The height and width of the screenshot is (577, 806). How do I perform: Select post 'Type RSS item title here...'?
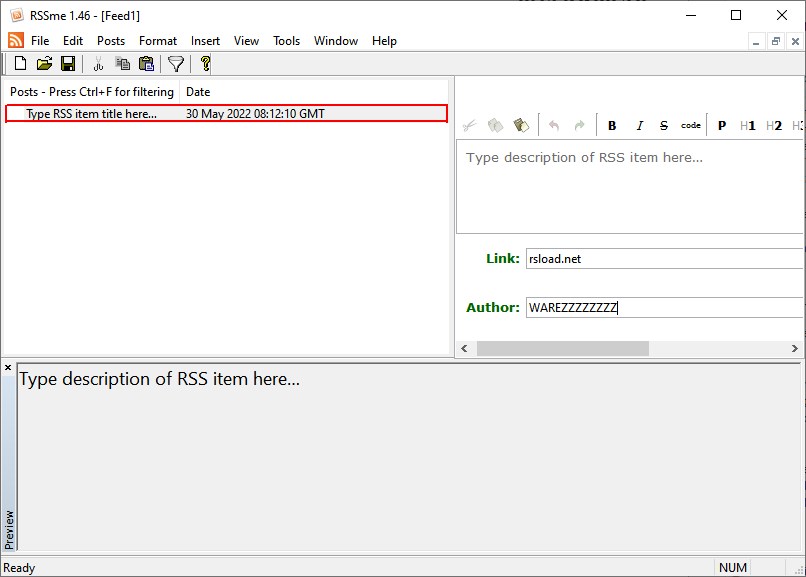(91, 114)
